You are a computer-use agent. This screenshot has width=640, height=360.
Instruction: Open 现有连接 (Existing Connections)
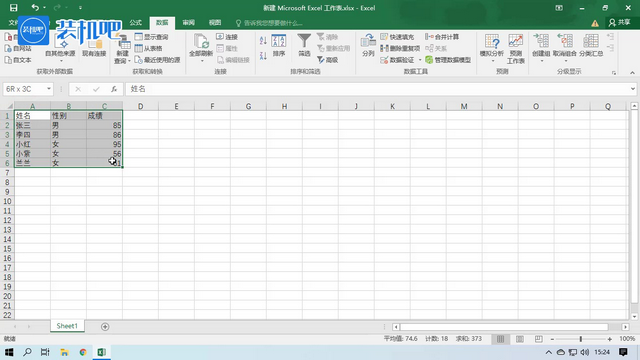94,47
